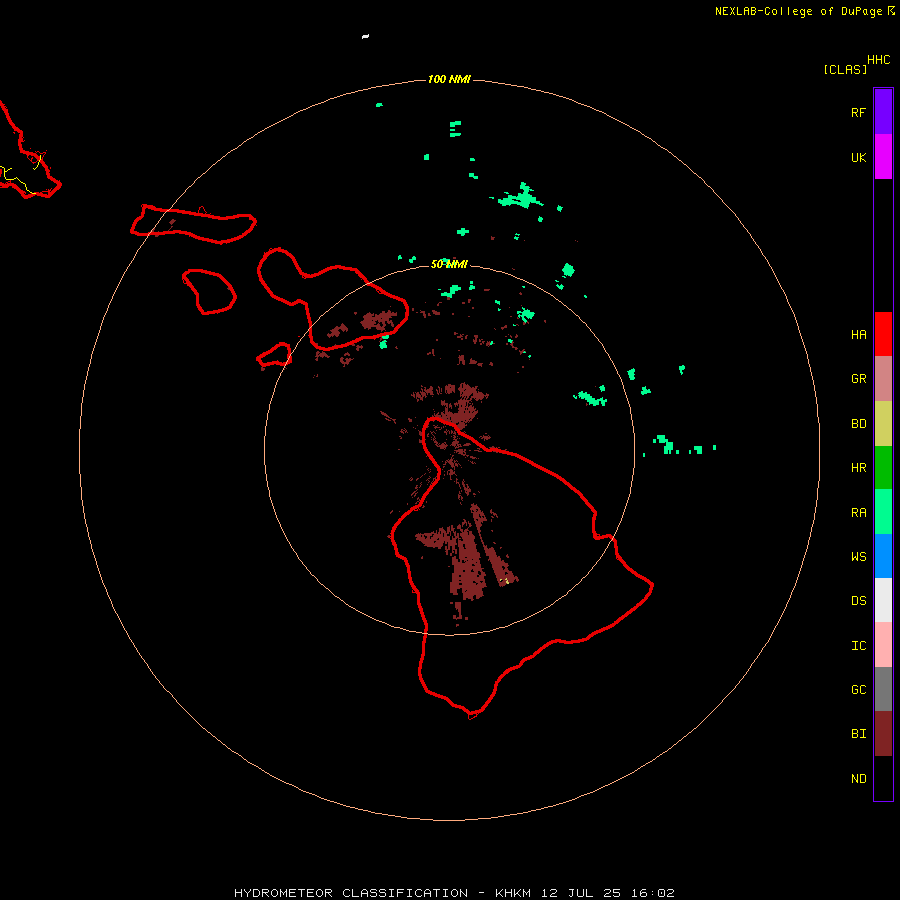Select the IC light pink legend swatch
This screenshot has width=900, height=900.
pos(883,645)
